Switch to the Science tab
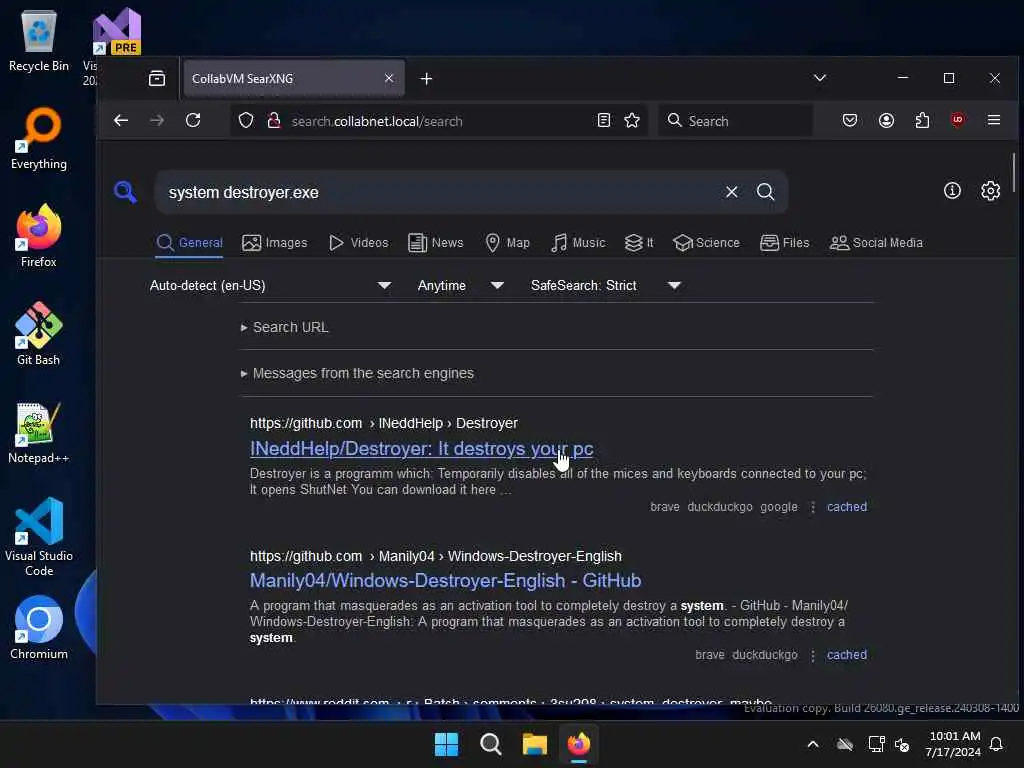The height and width of the screenshot is (768, 1024). pyautogui.click(x=706, y=243)
